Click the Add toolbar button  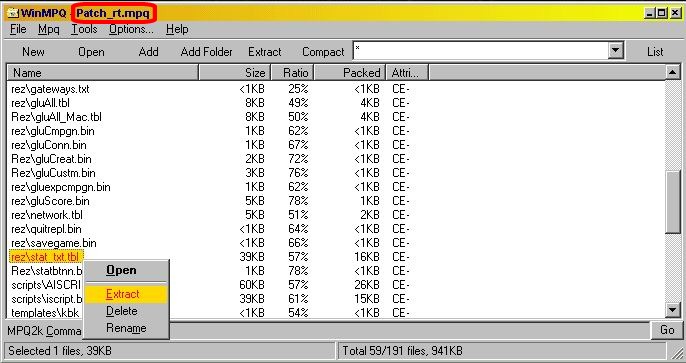point(148,52)
